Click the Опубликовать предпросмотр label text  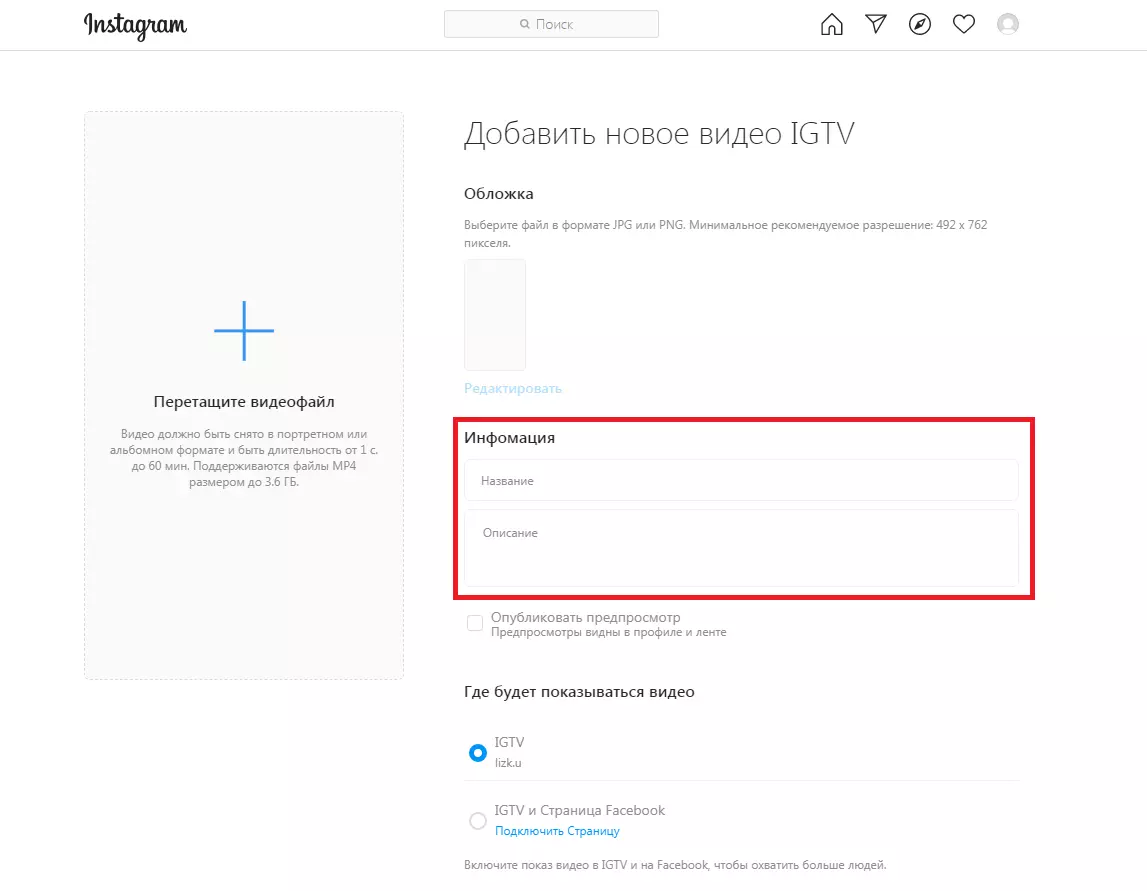click(585, 617)
